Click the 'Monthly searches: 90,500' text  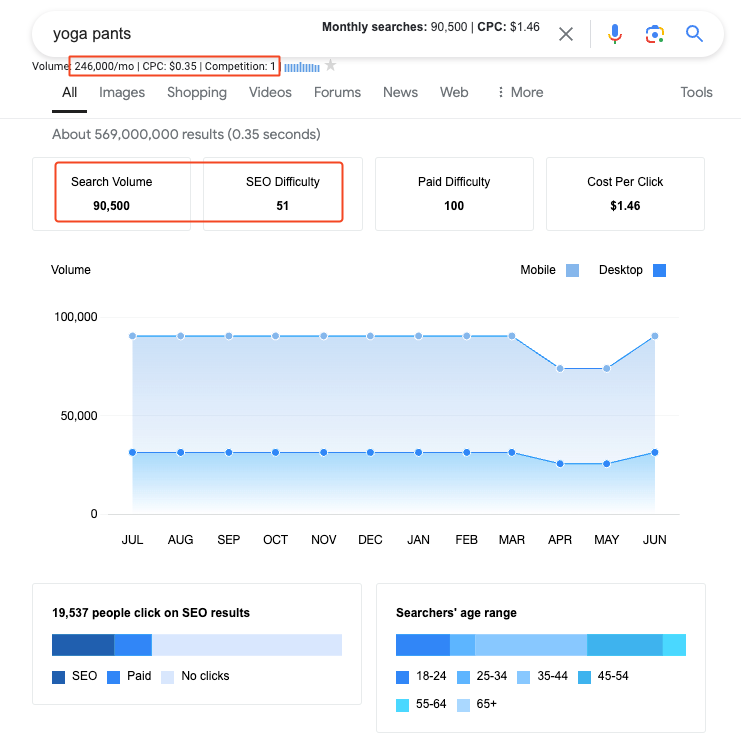tap(395, 27)
